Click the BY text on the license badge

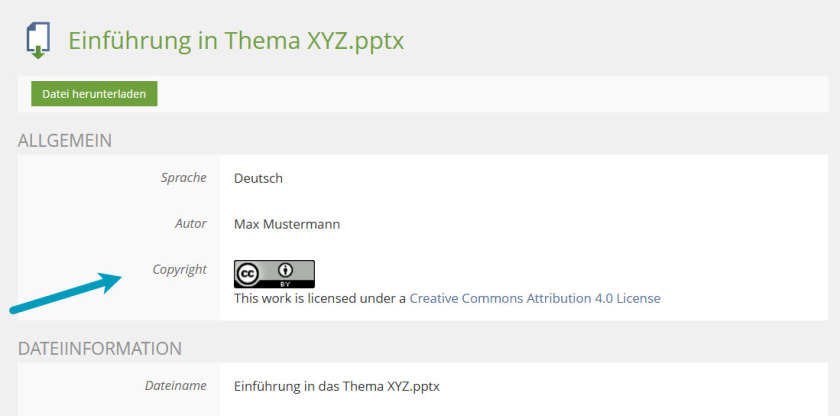click(287, 283)
